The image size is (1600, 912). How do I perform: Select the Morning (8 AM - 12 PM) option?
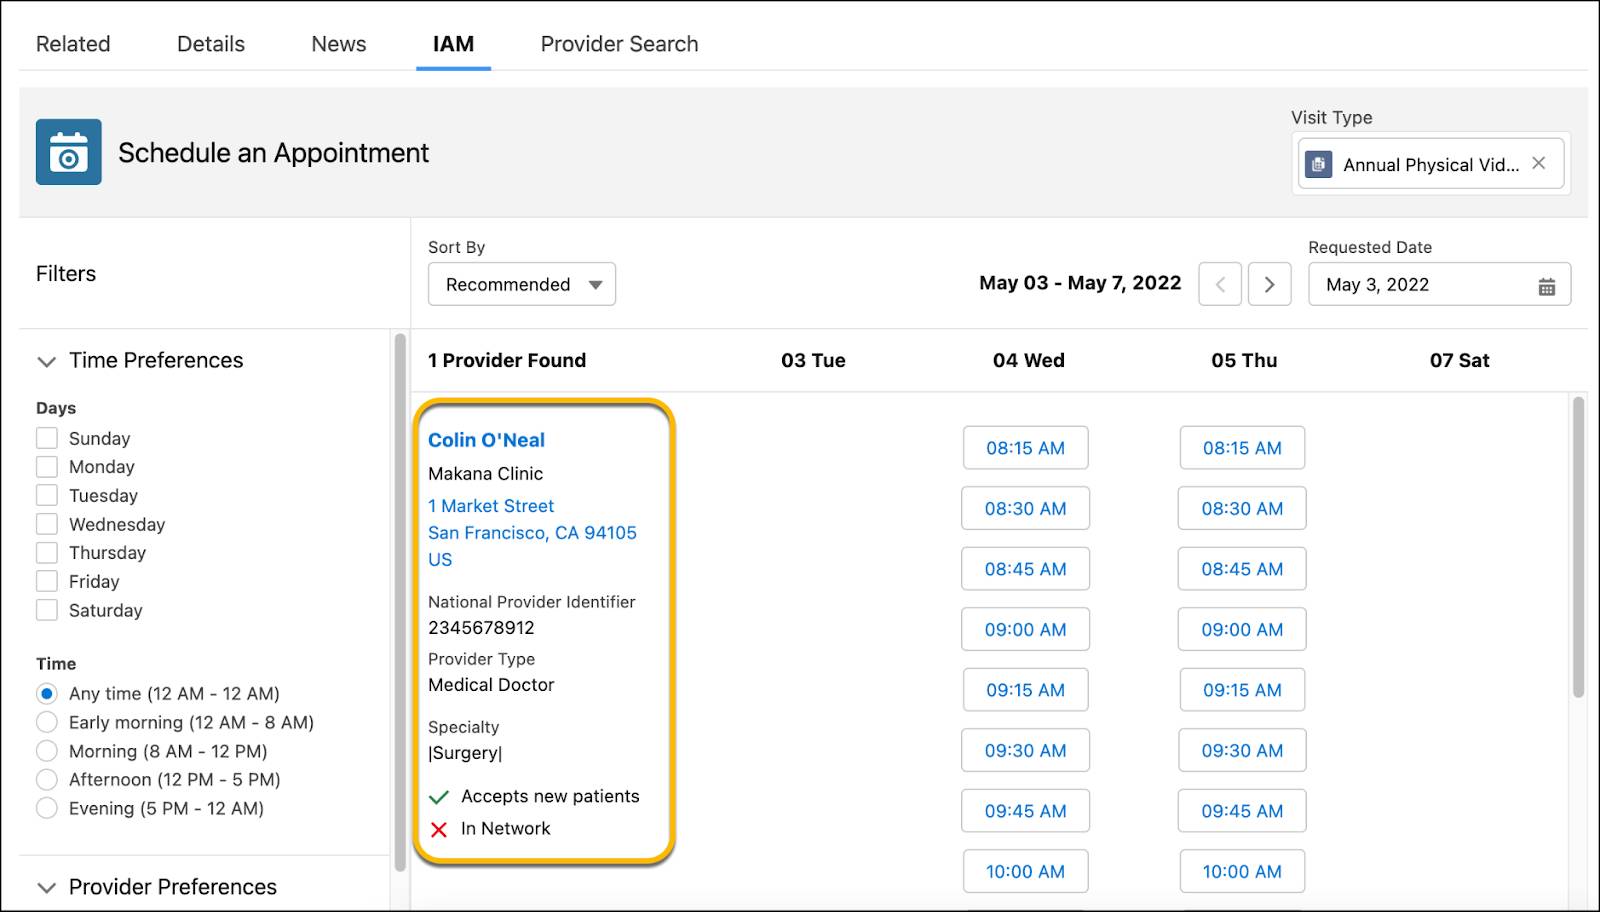(47, 751)
